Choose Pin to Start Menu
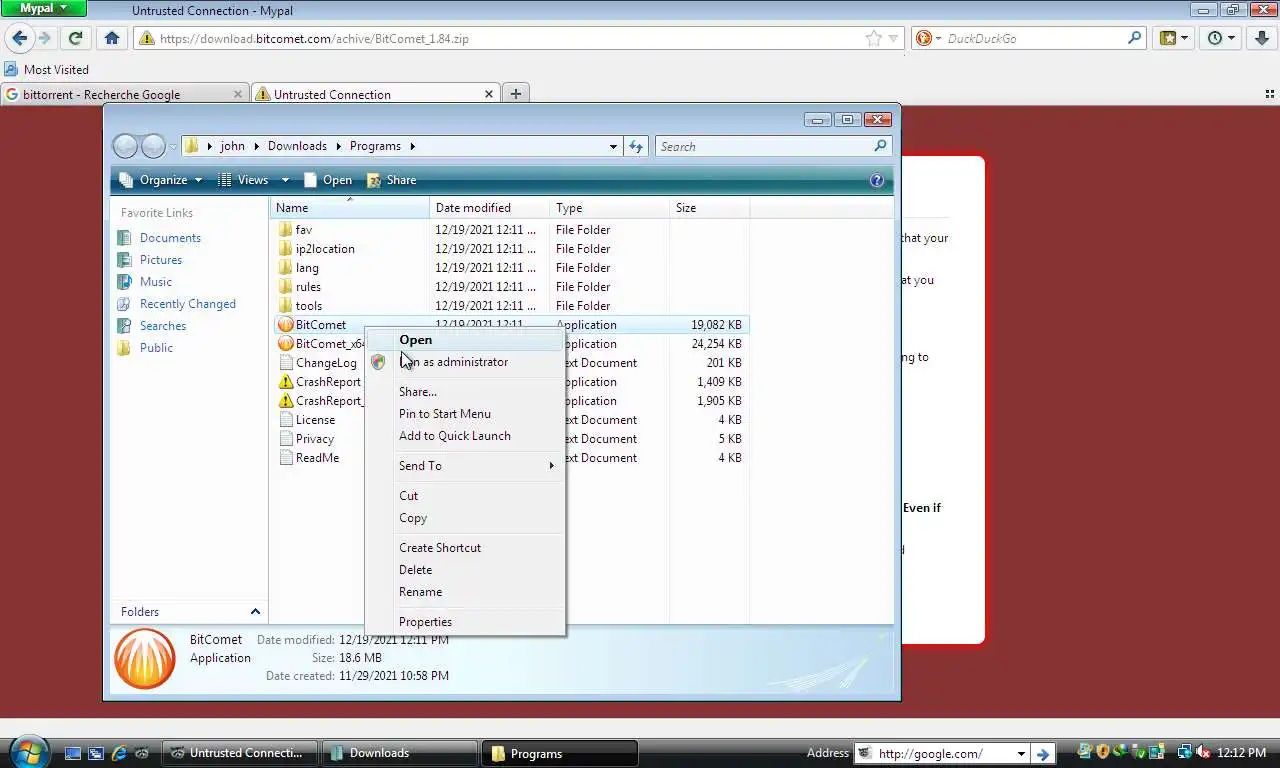 tap(465, 414)
